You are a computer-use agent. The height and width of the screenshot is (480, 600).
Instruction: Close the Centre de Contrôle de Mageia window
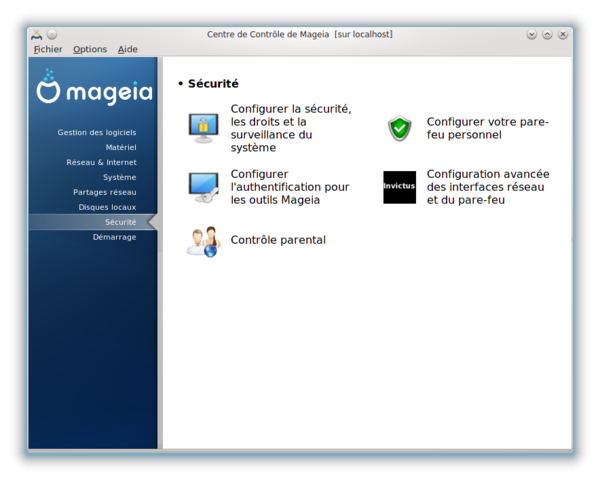click(x=563, y=35)
